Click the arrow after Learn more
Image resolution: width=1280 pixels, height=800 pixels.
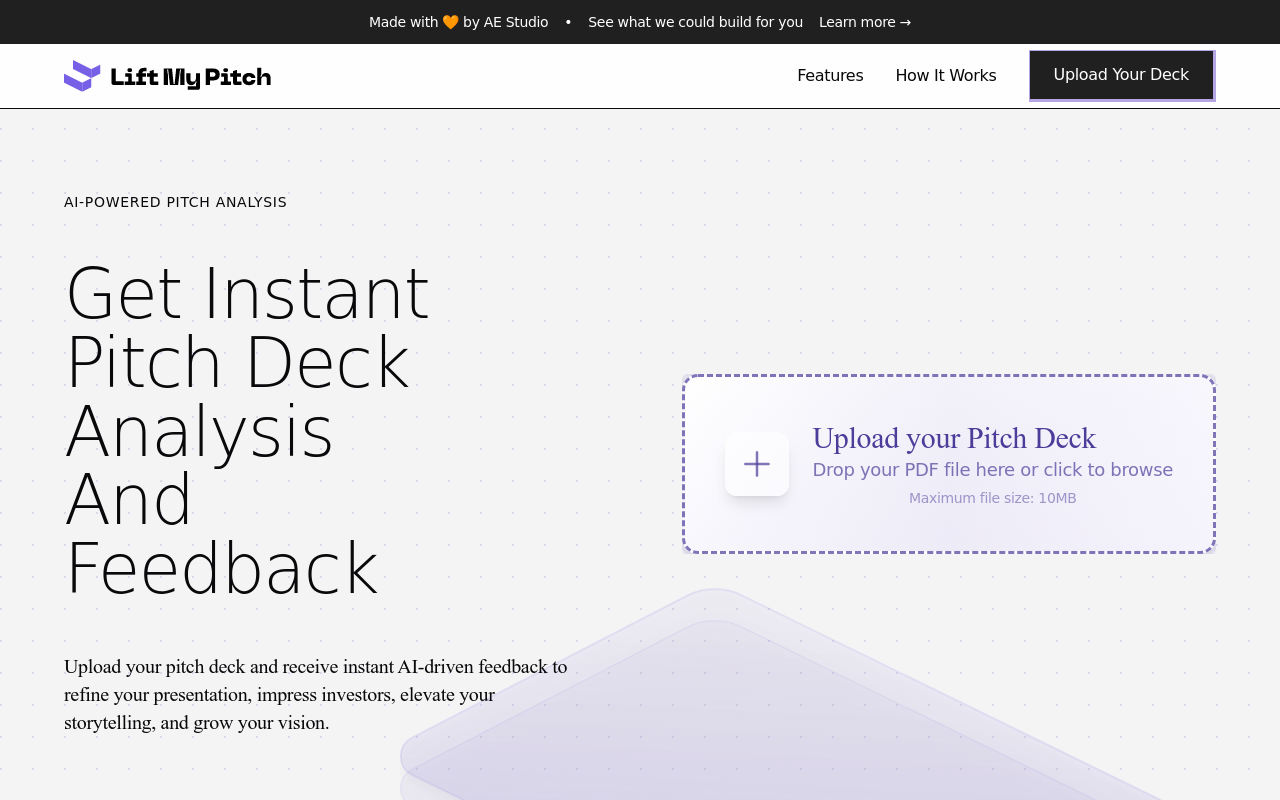pos(905,22)
